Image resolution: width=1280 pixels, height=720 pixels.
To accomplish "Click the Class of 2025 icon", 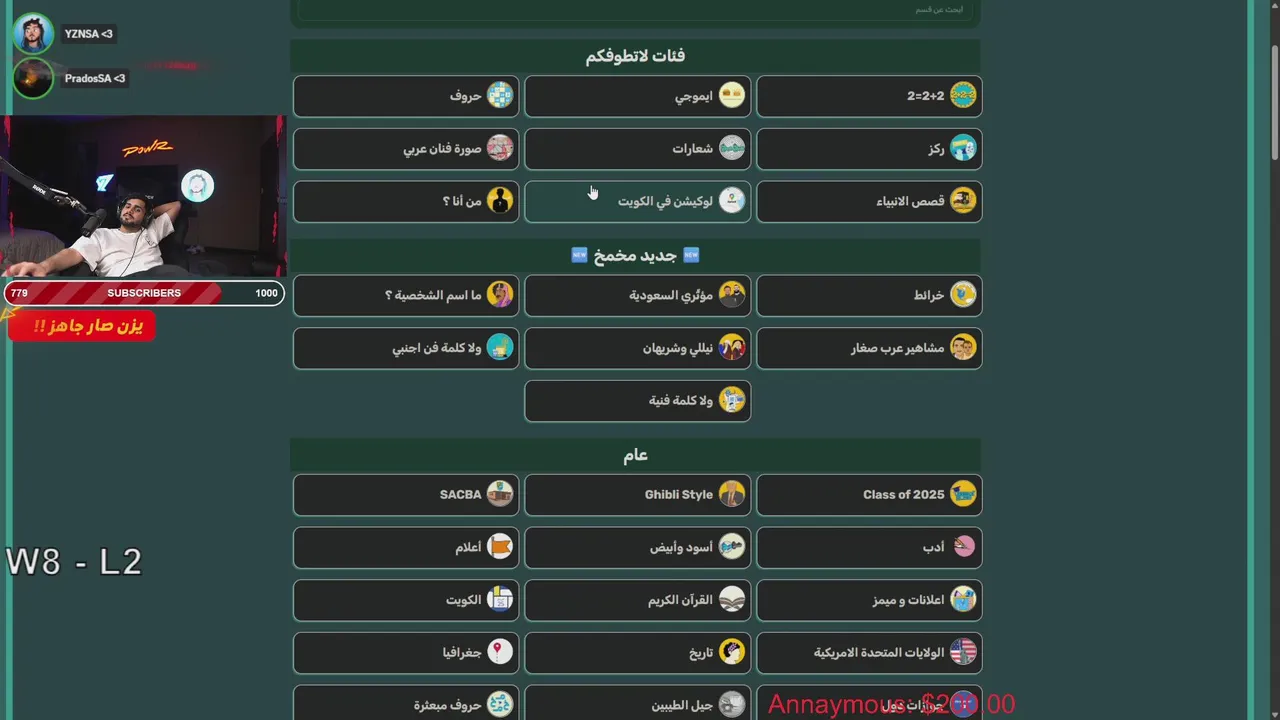I will point(963,494).
